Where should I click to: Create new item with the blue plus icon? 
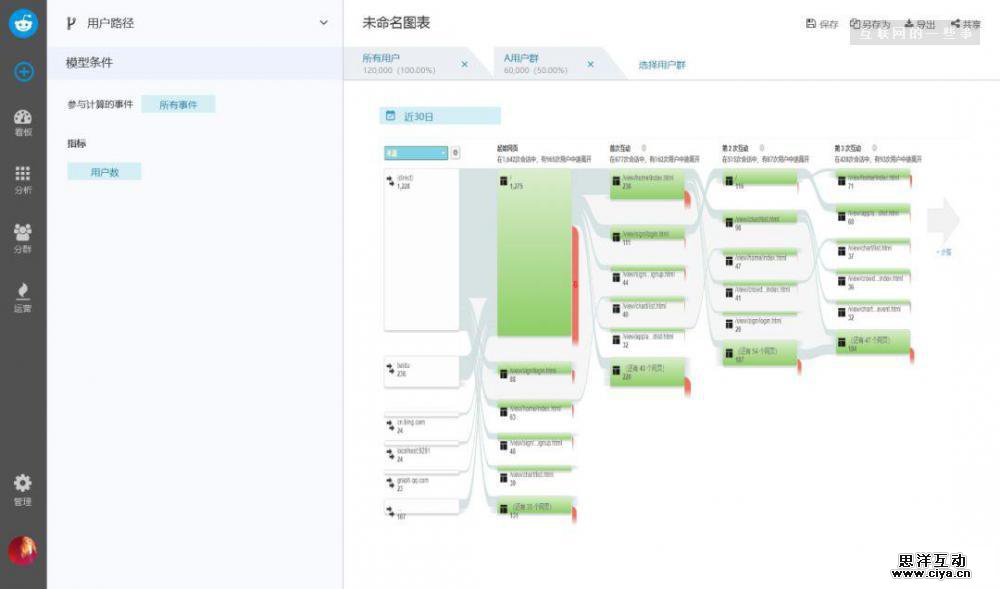[22, 73]
